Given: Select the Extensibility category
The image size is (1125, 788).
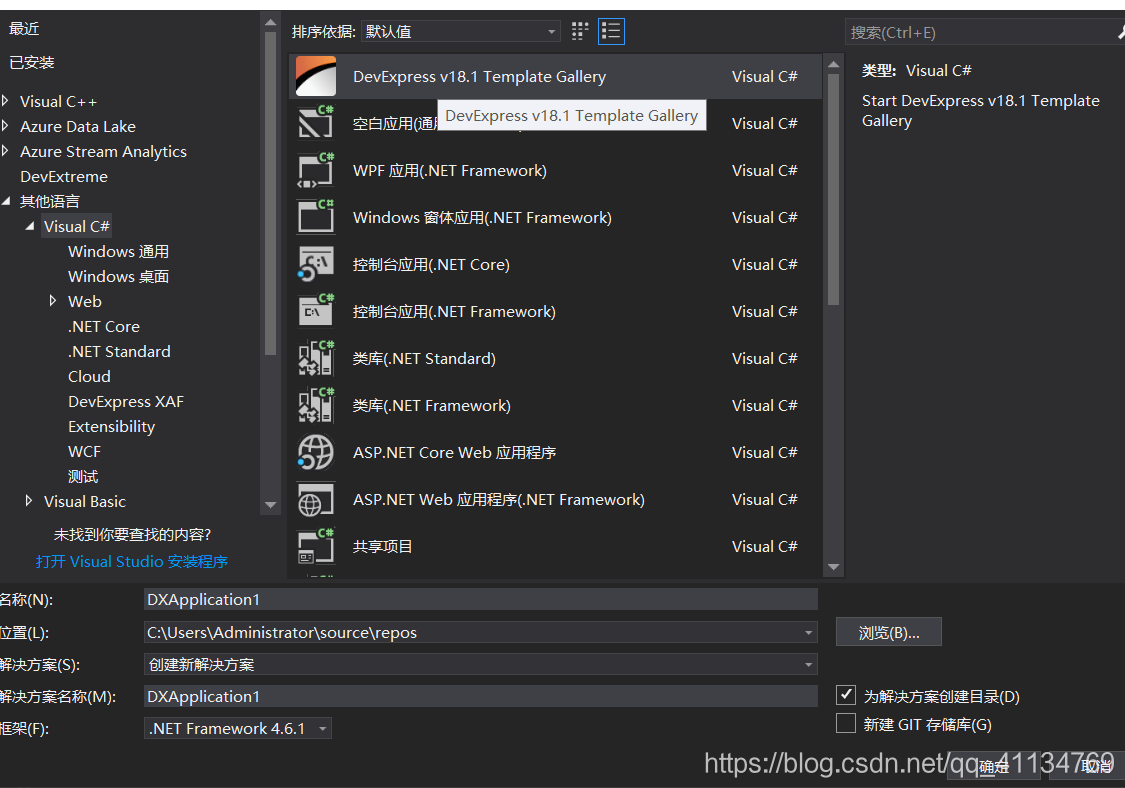Looking at the screenshot, I should 111,426.
